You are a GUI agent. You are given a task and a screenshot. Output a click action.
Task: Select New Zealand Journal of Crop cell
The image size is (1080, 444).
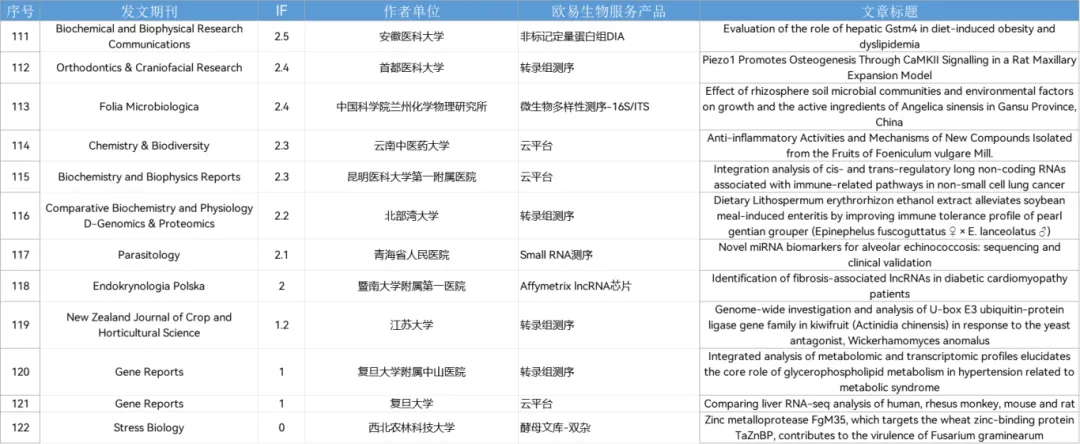[x=149, y=325]
